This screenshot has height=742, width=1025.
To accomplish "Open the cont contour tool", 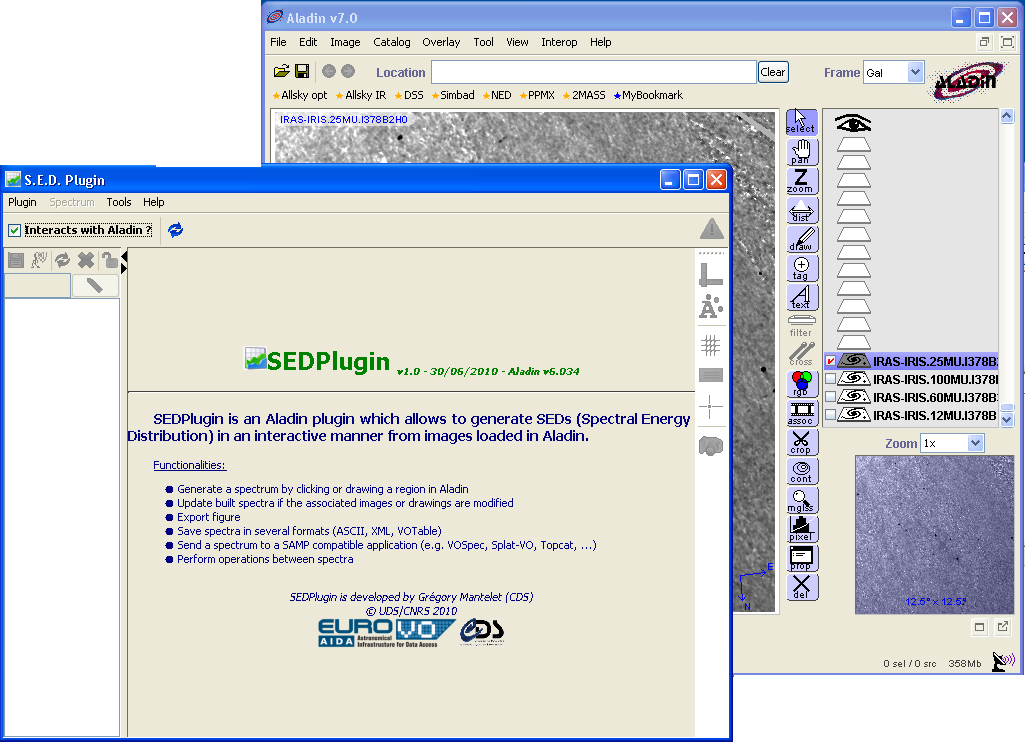I will 801,471.
